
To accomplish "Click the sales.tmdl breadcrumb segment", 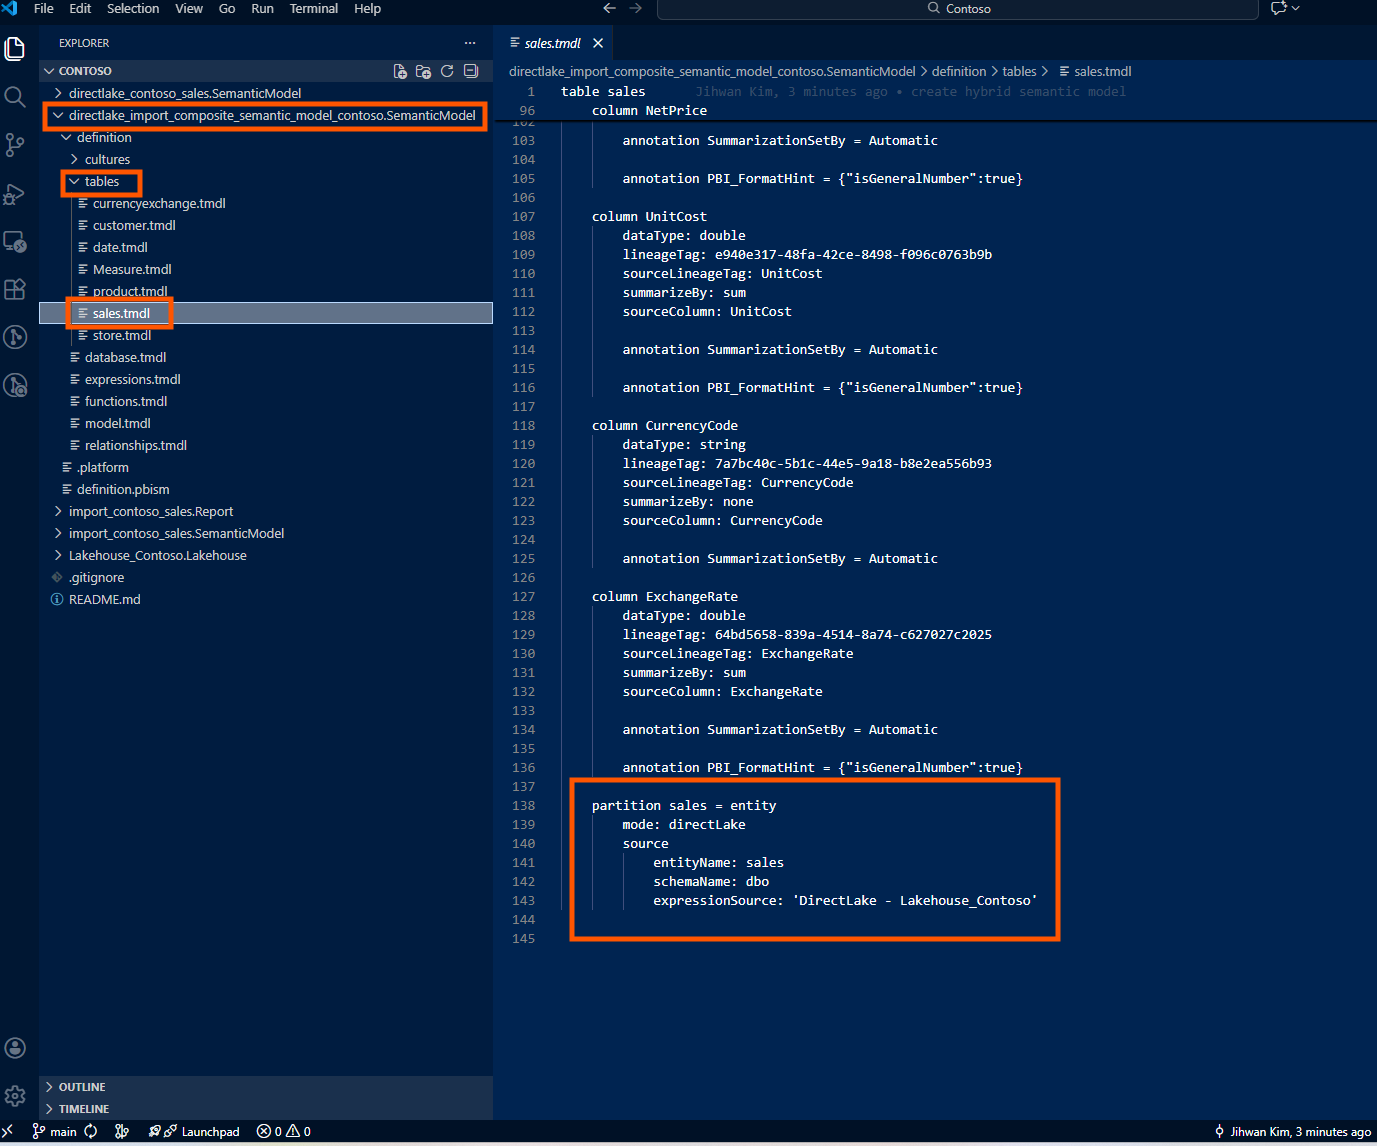I will (1095, 71).
